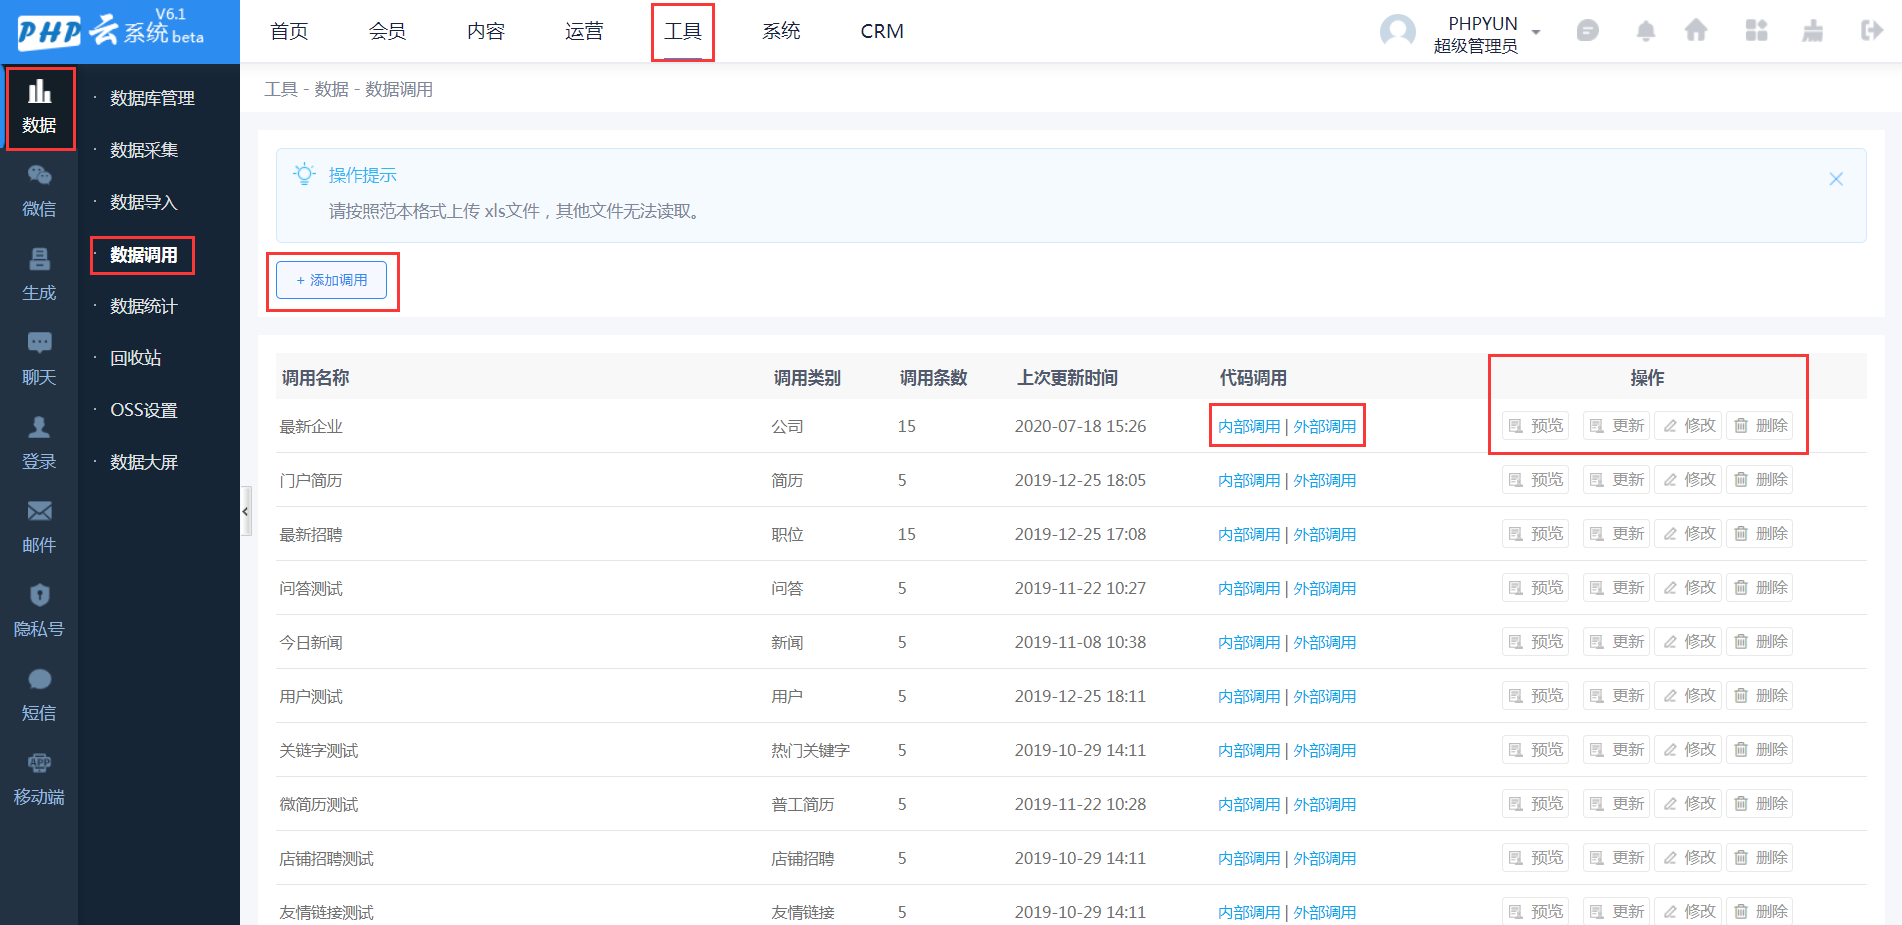Click the clear cache broom icon
The image size is (1902, 925).
pos(1812,31)
